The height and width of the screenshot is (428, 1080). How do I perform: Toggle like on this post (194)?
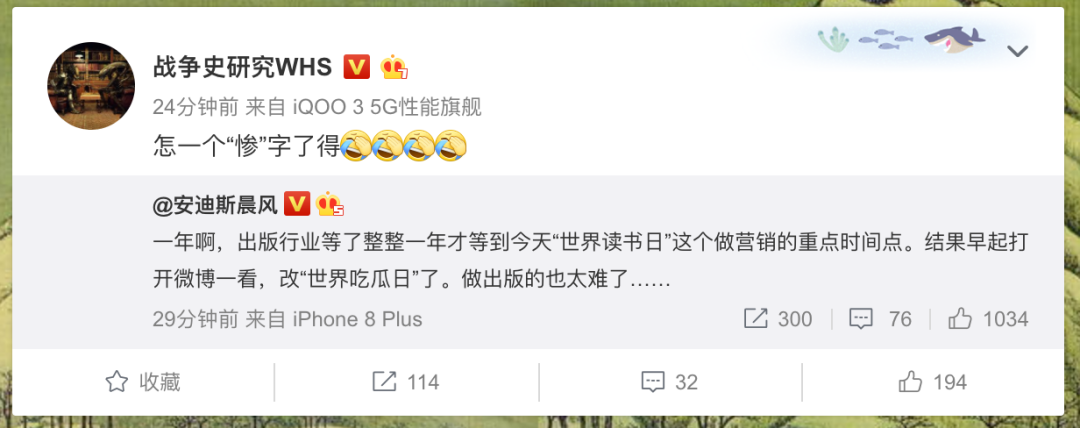tap(933, 382)
